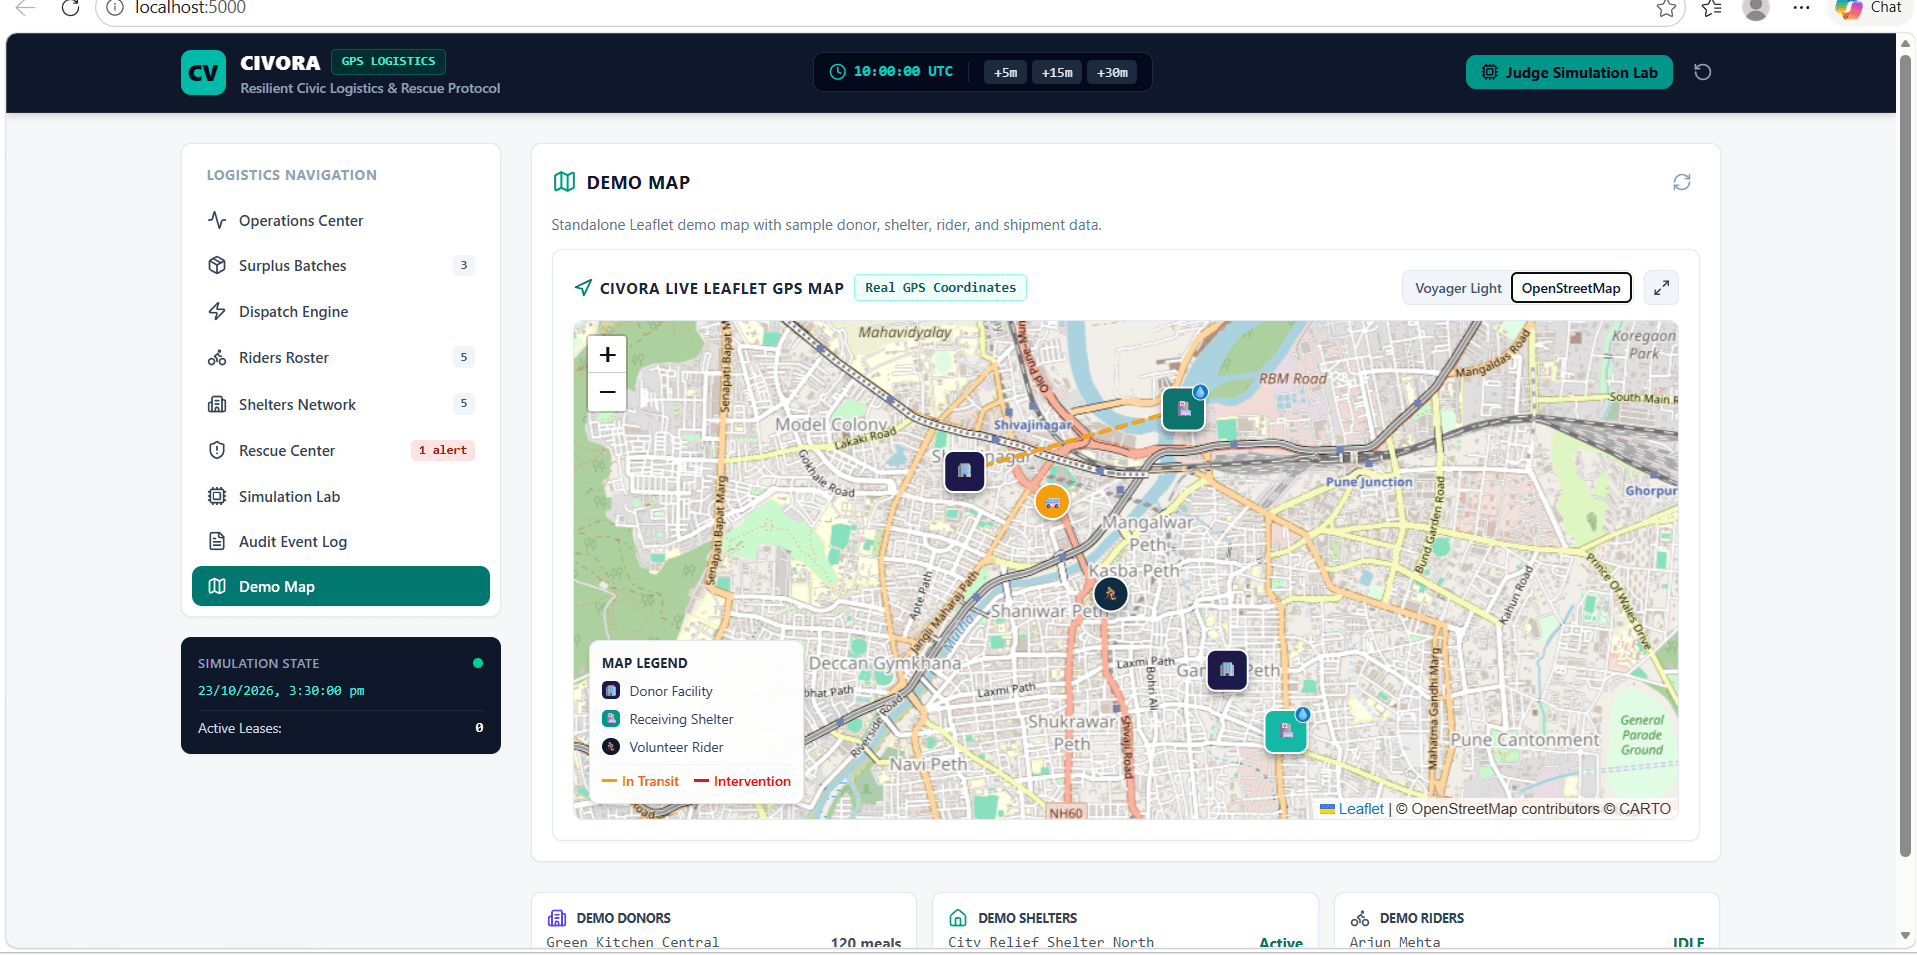Image resolution: width=1917 pixels, height=955 pixels.
Task: Expand map to fullscreen with arrows icon
Action: pos(1661,288)
